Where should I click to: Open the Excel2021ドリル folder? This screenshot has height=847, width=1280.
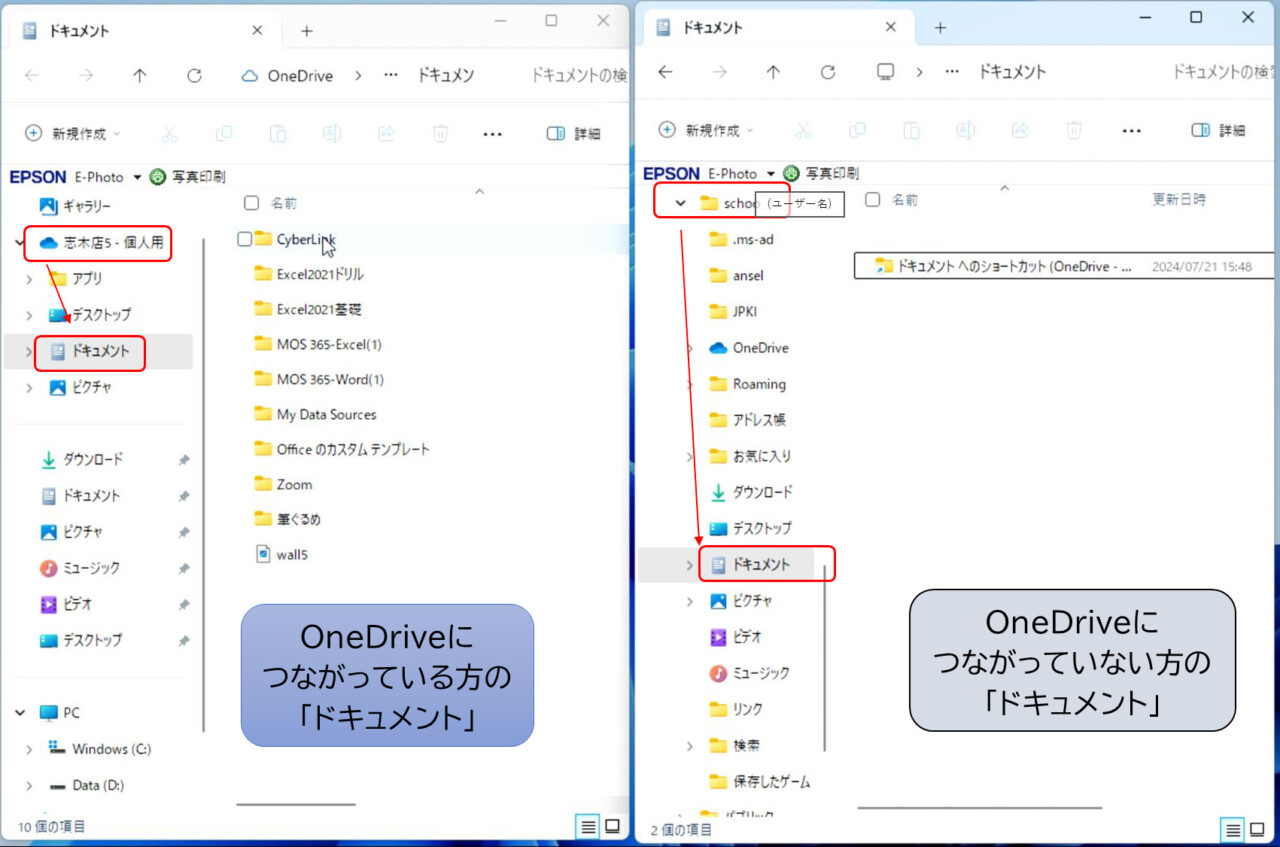(320, 274)
